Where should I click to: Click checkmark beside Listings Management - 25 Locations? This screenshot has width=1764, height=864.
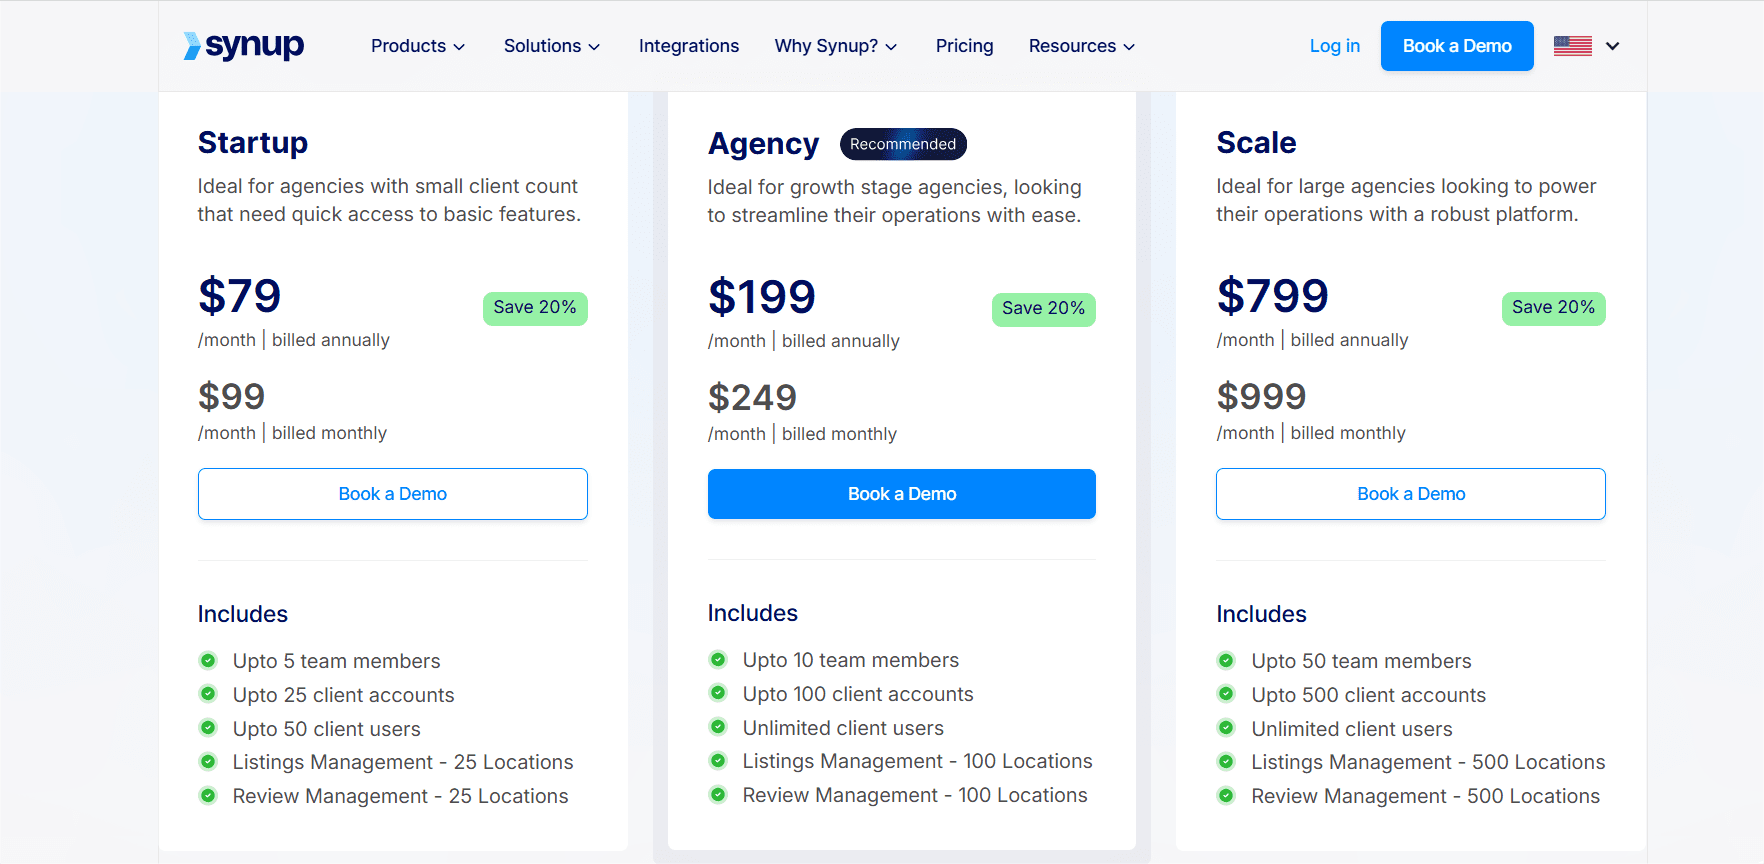[208, 762]
